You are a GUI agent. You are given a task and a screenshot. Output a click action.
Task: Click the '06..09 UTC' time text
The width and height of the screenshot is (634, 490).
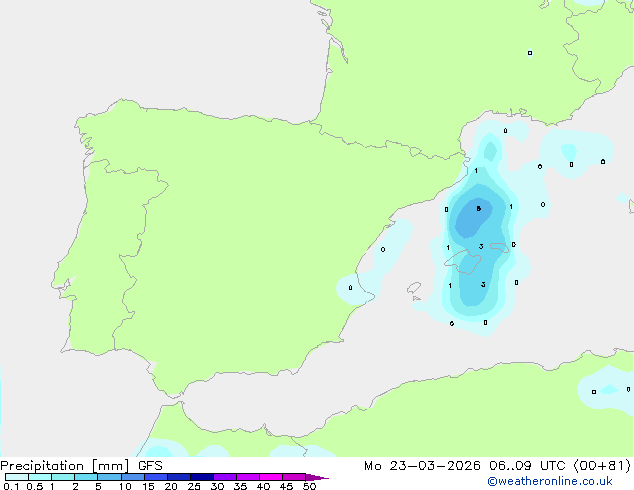(526, 466)
